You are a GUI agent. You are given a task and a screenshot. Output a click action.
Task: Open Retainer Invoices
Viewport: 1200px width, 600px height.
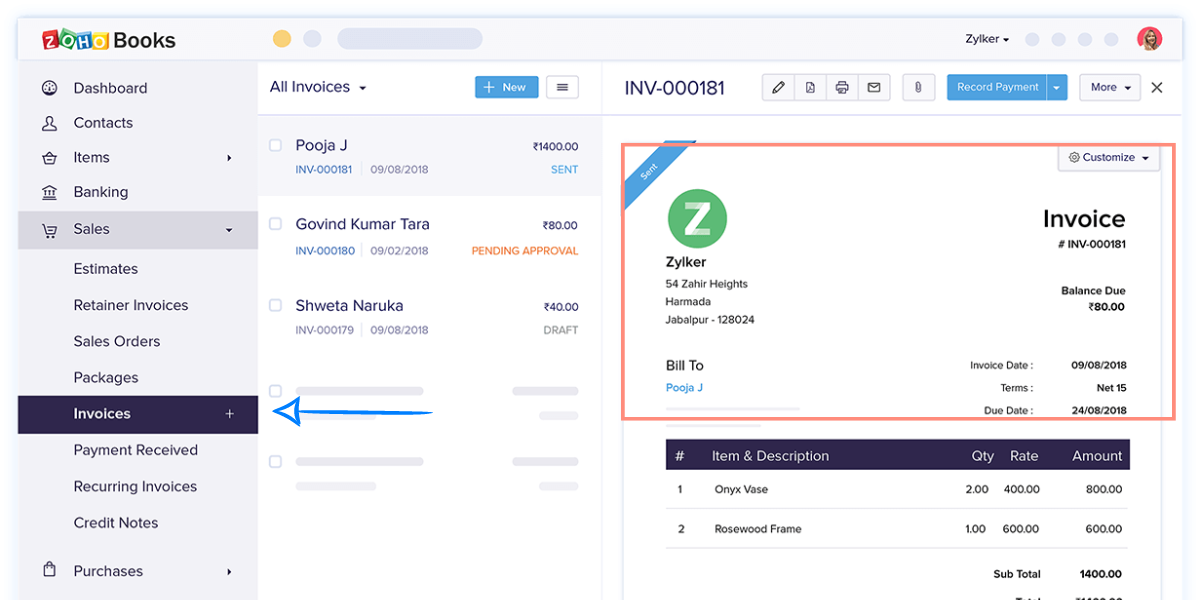tap(131, 305)
